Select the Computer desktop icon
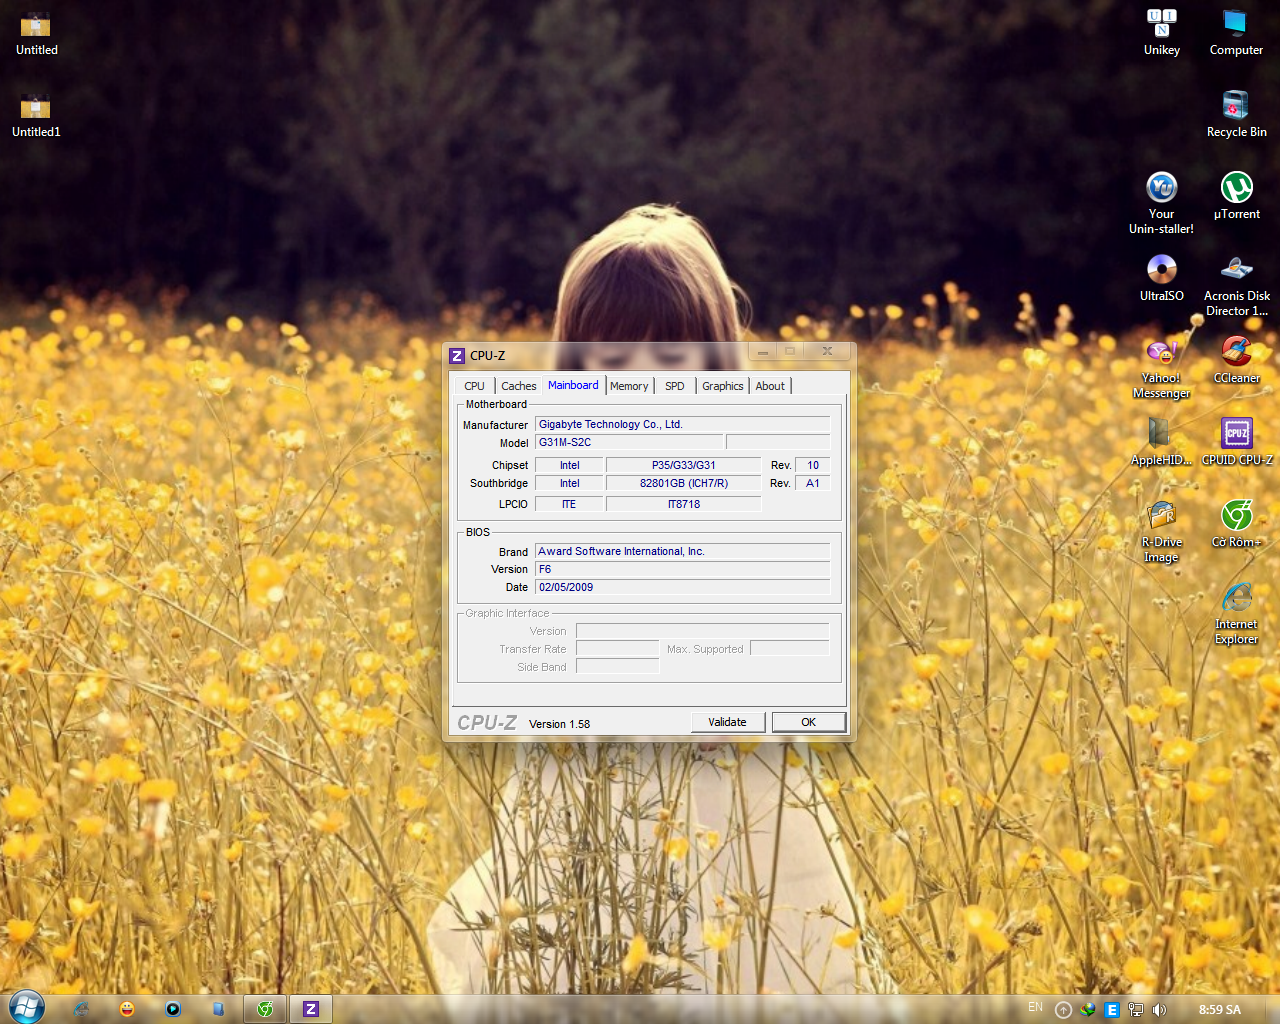Image resolution: width=1280 pixels, height=1024 pixels. point(1236,33)
